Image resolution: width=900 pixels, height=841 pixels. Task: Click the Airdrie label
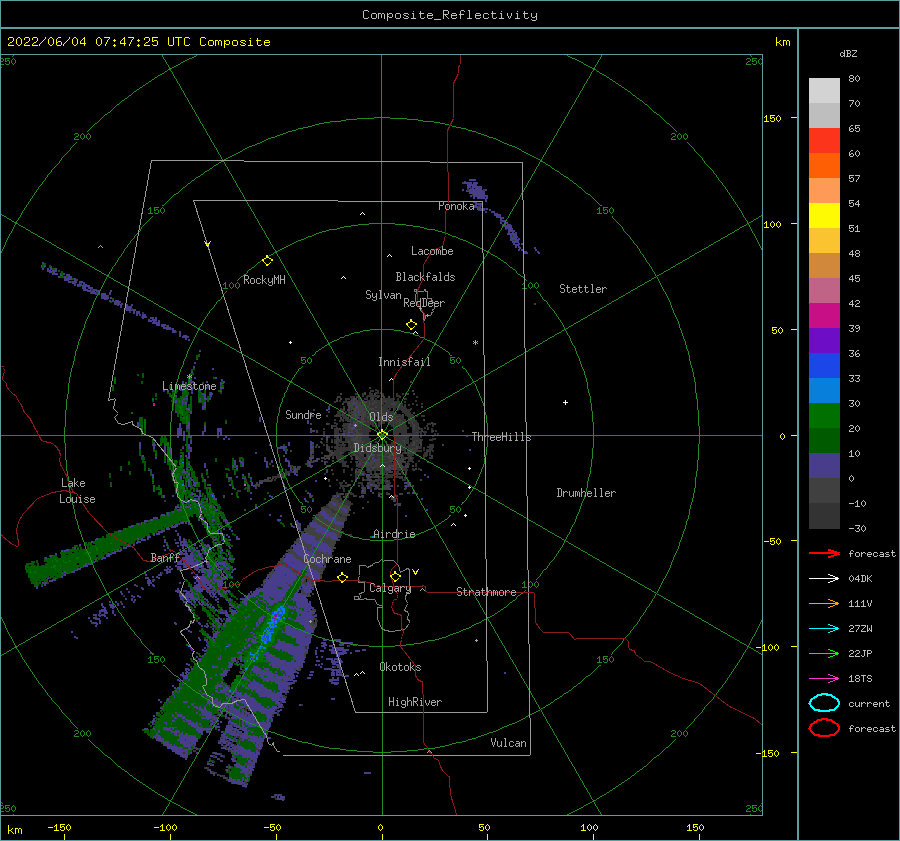394,534
